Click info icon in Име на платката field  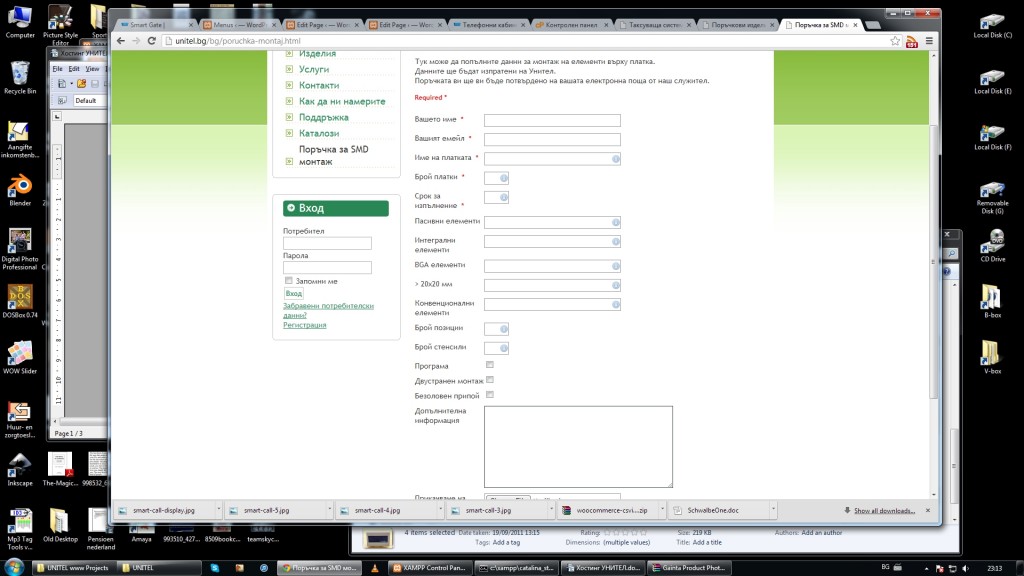[x=615, y=159]
